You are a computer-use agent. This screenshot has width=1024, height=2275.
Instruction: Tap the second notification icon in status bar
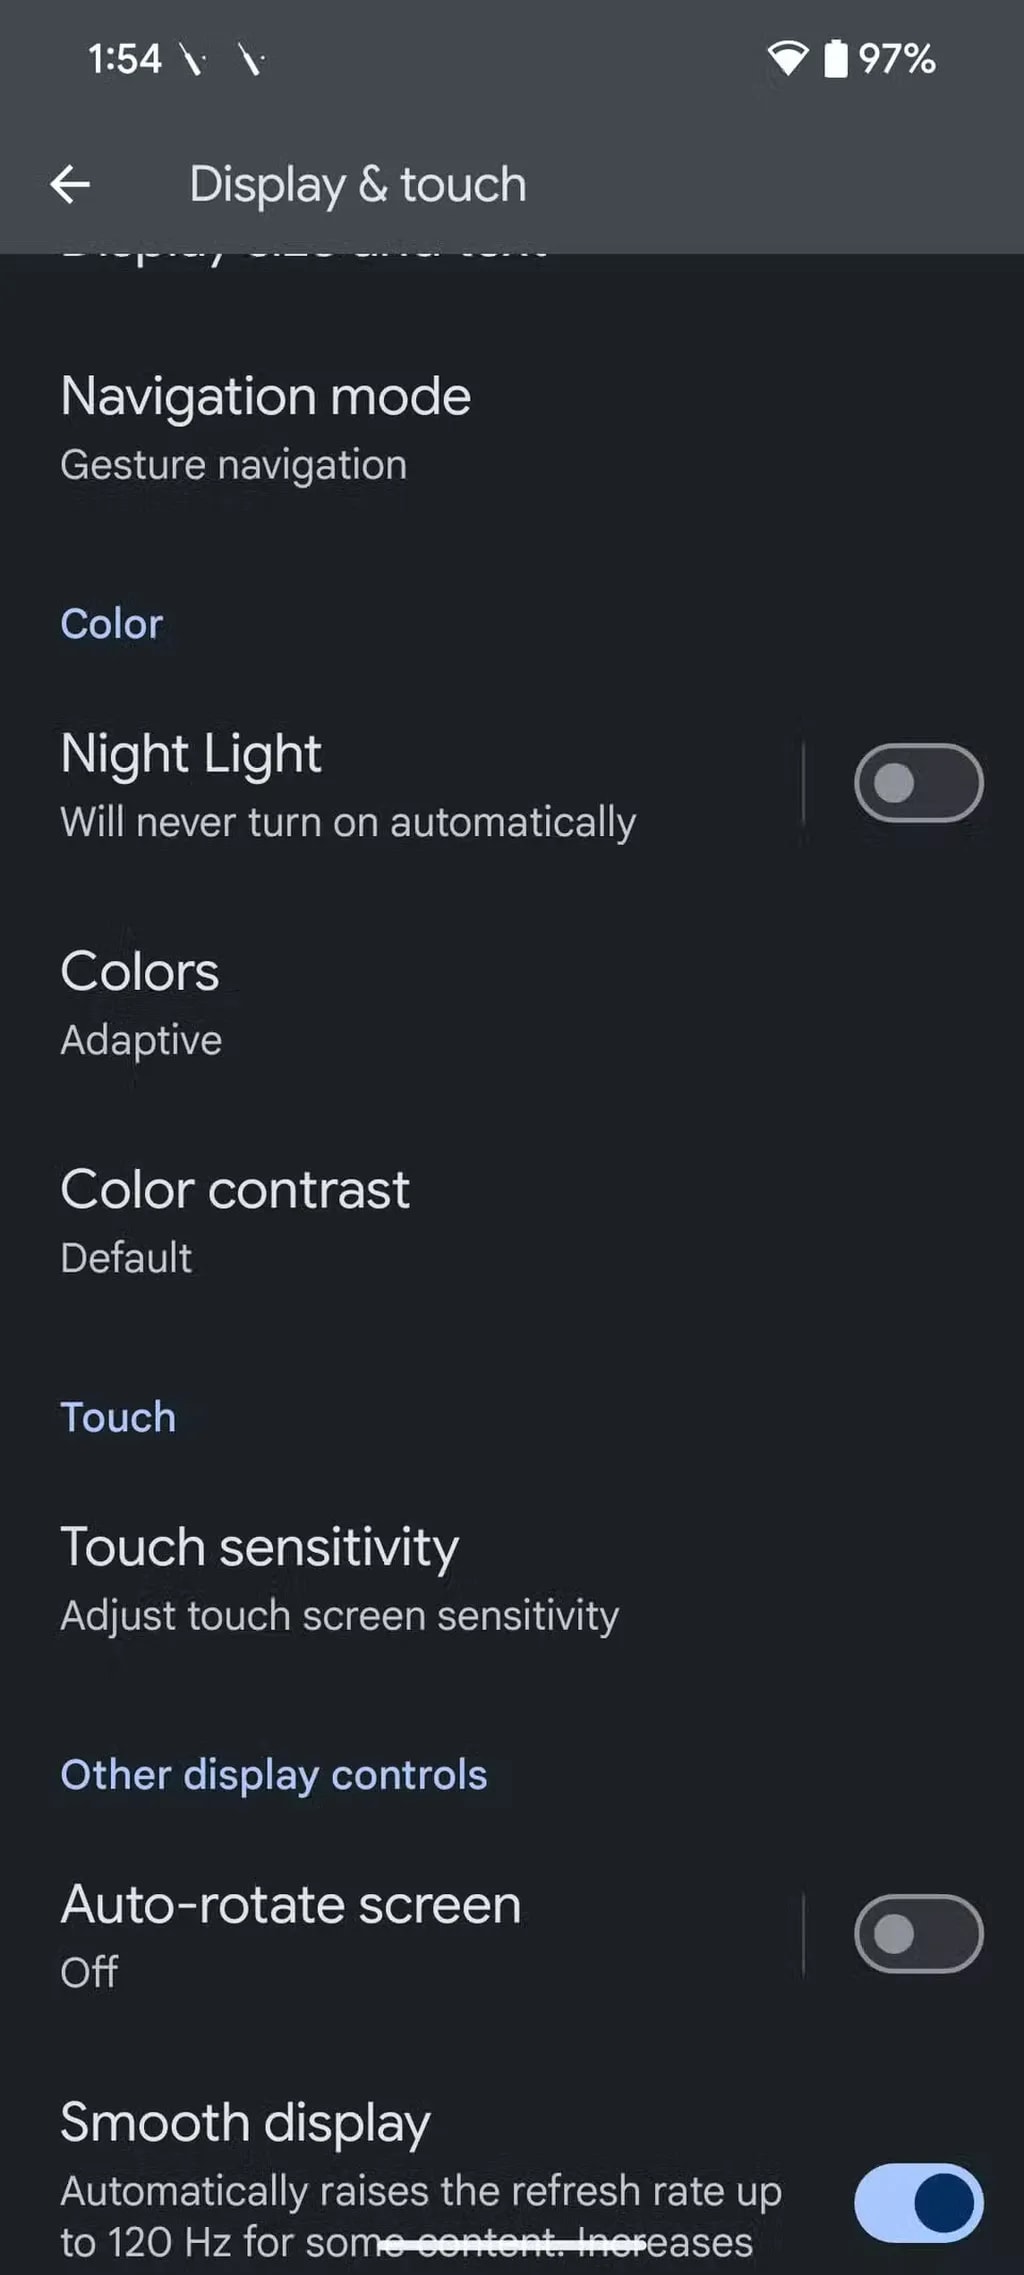[x=251, y=60]
